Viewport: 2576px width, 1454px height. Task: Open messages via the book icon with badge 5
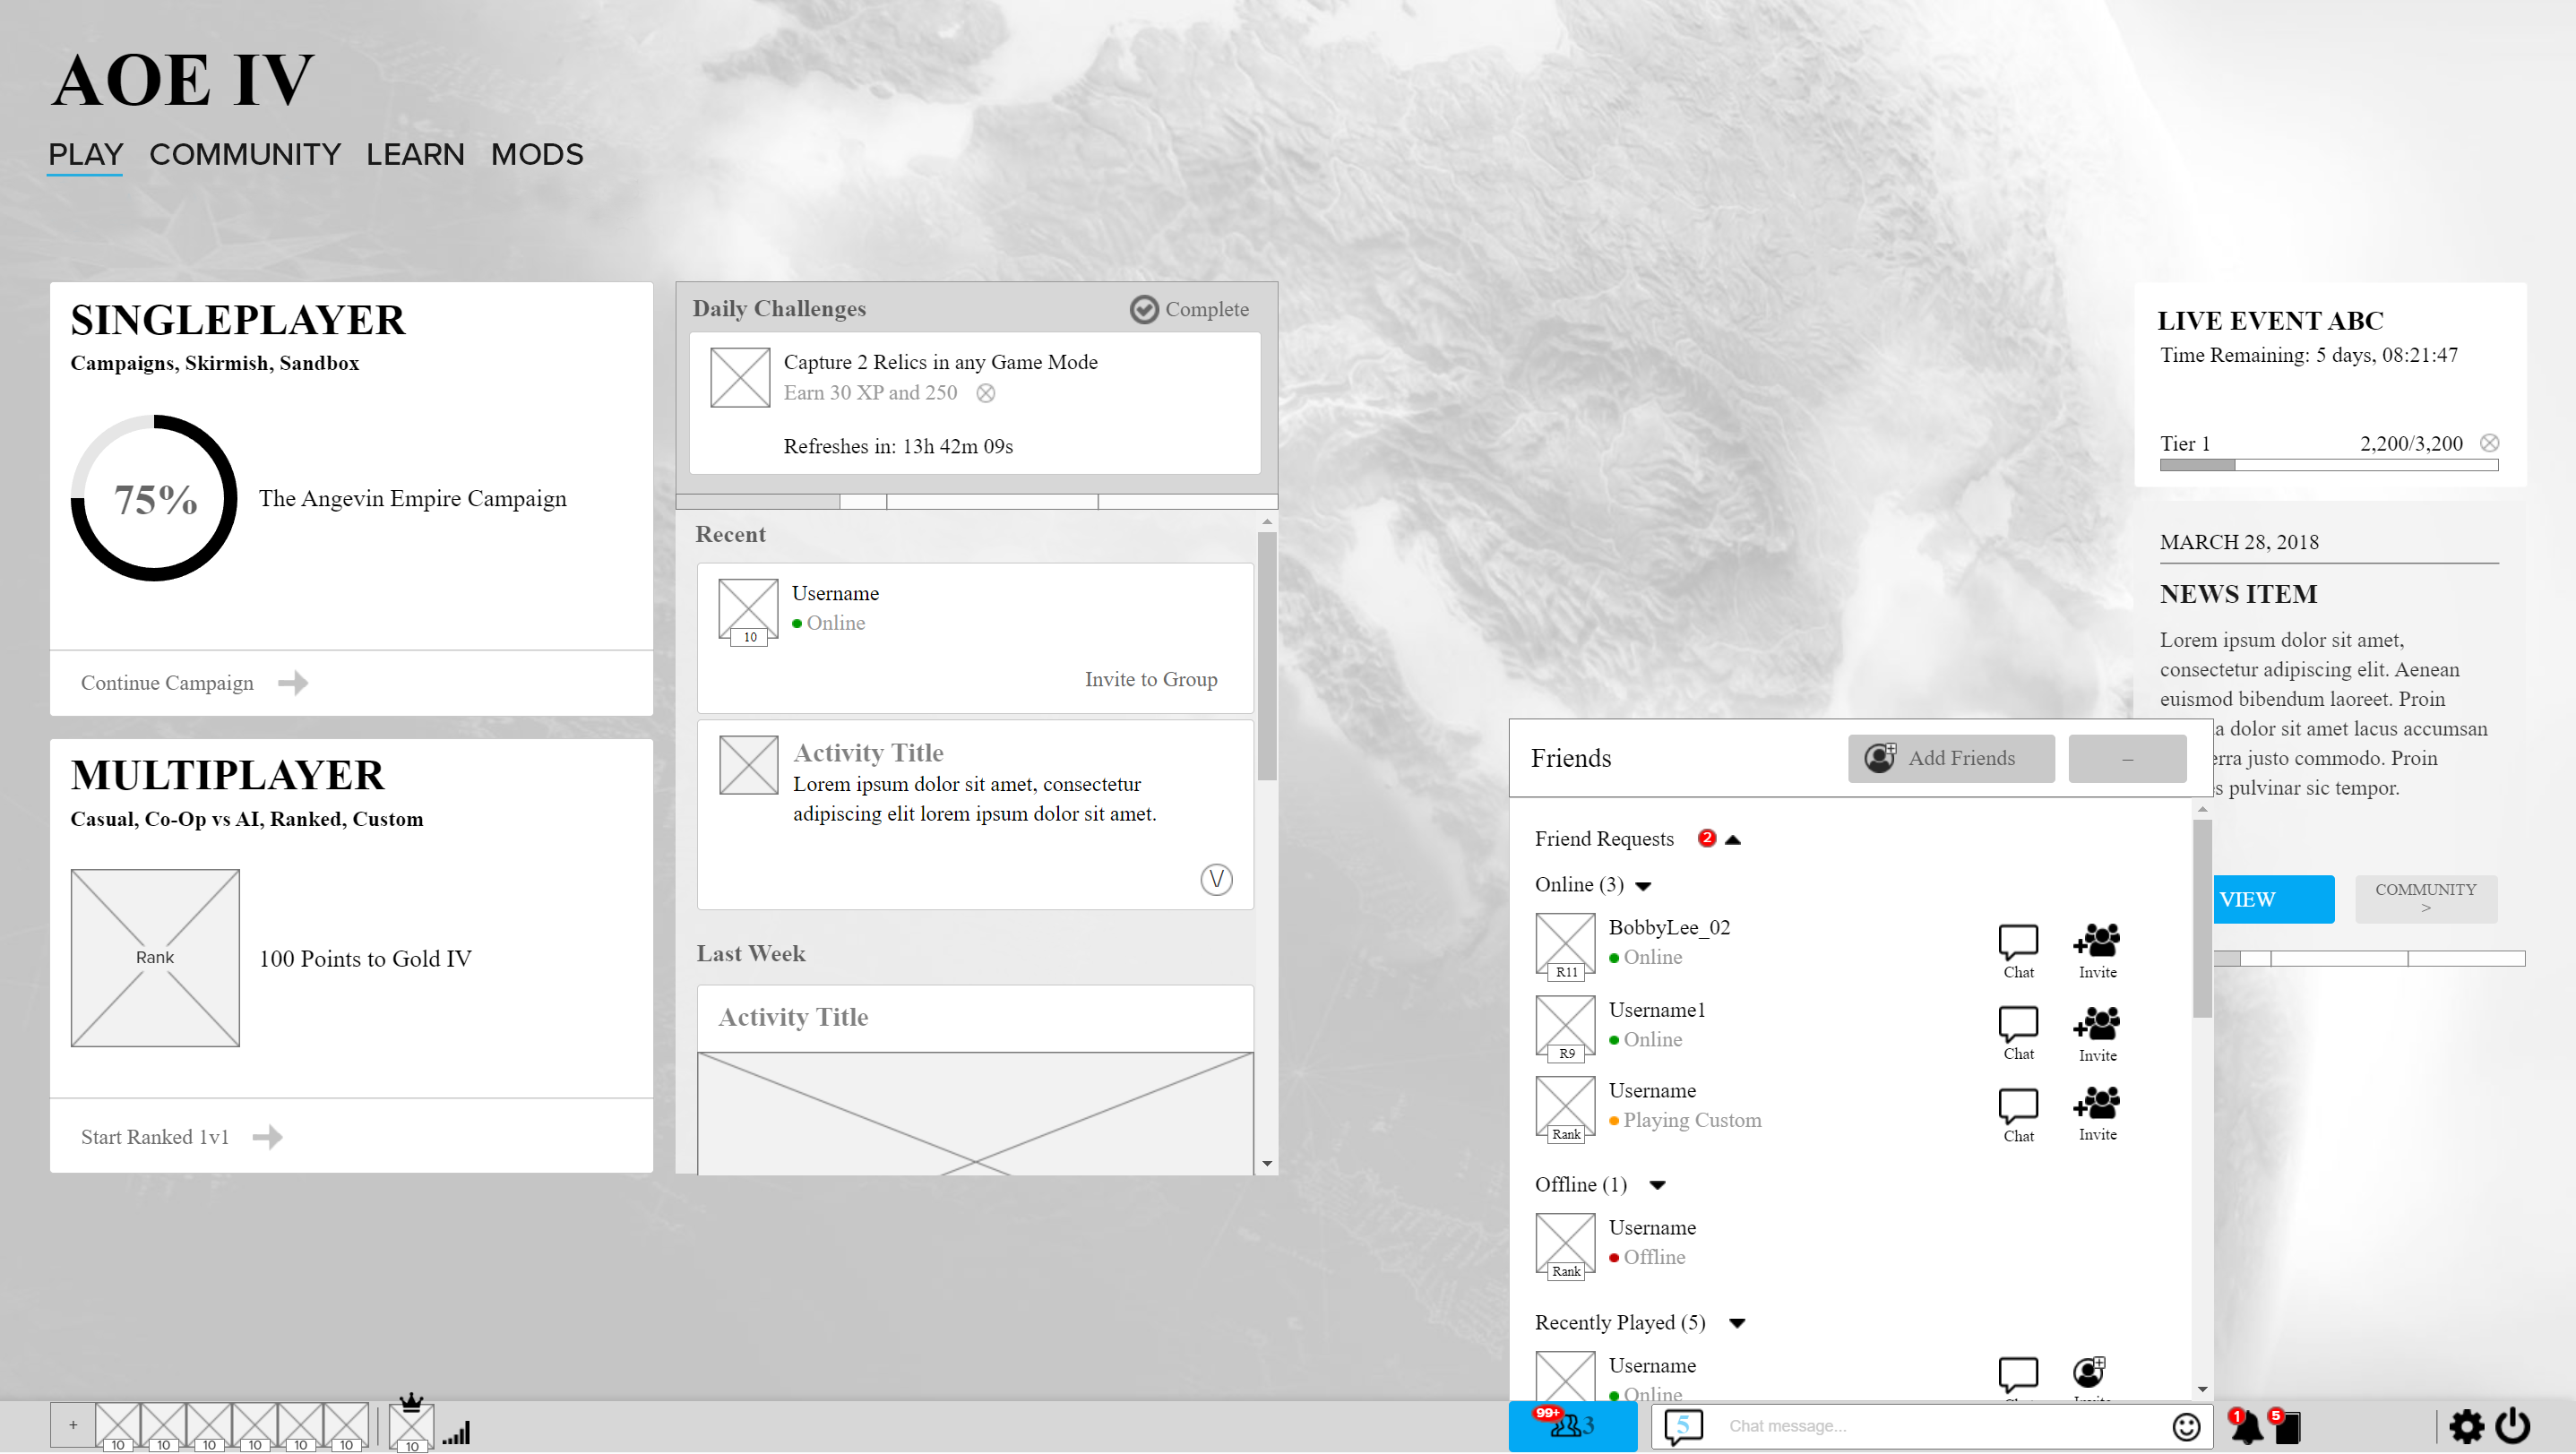2289,1426
